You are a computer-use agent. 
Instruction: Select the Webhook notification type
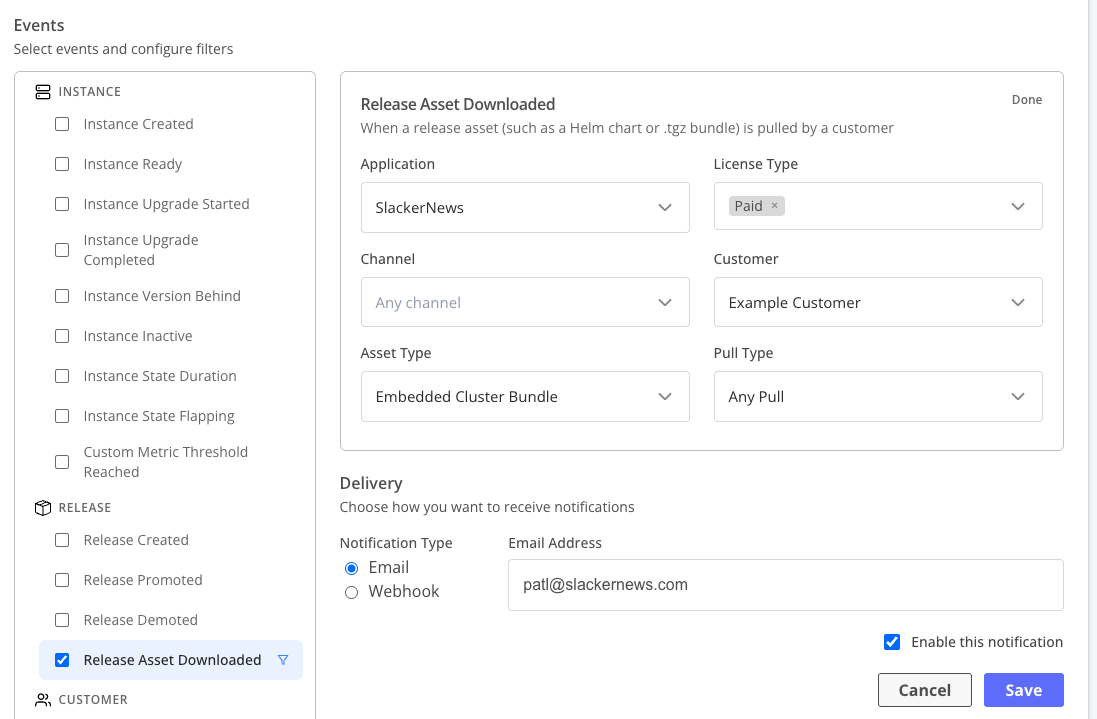[351, 592]
